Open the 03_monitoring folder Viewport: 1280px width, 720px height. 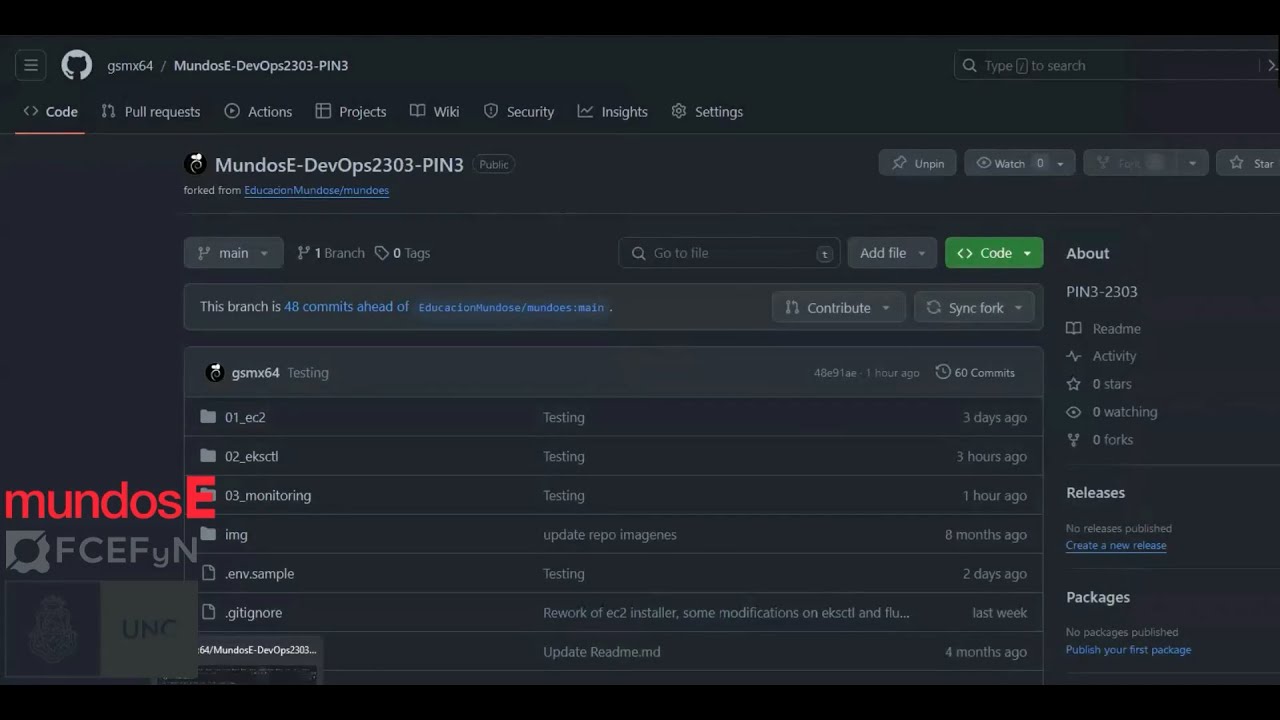click(x=268, y=495)
